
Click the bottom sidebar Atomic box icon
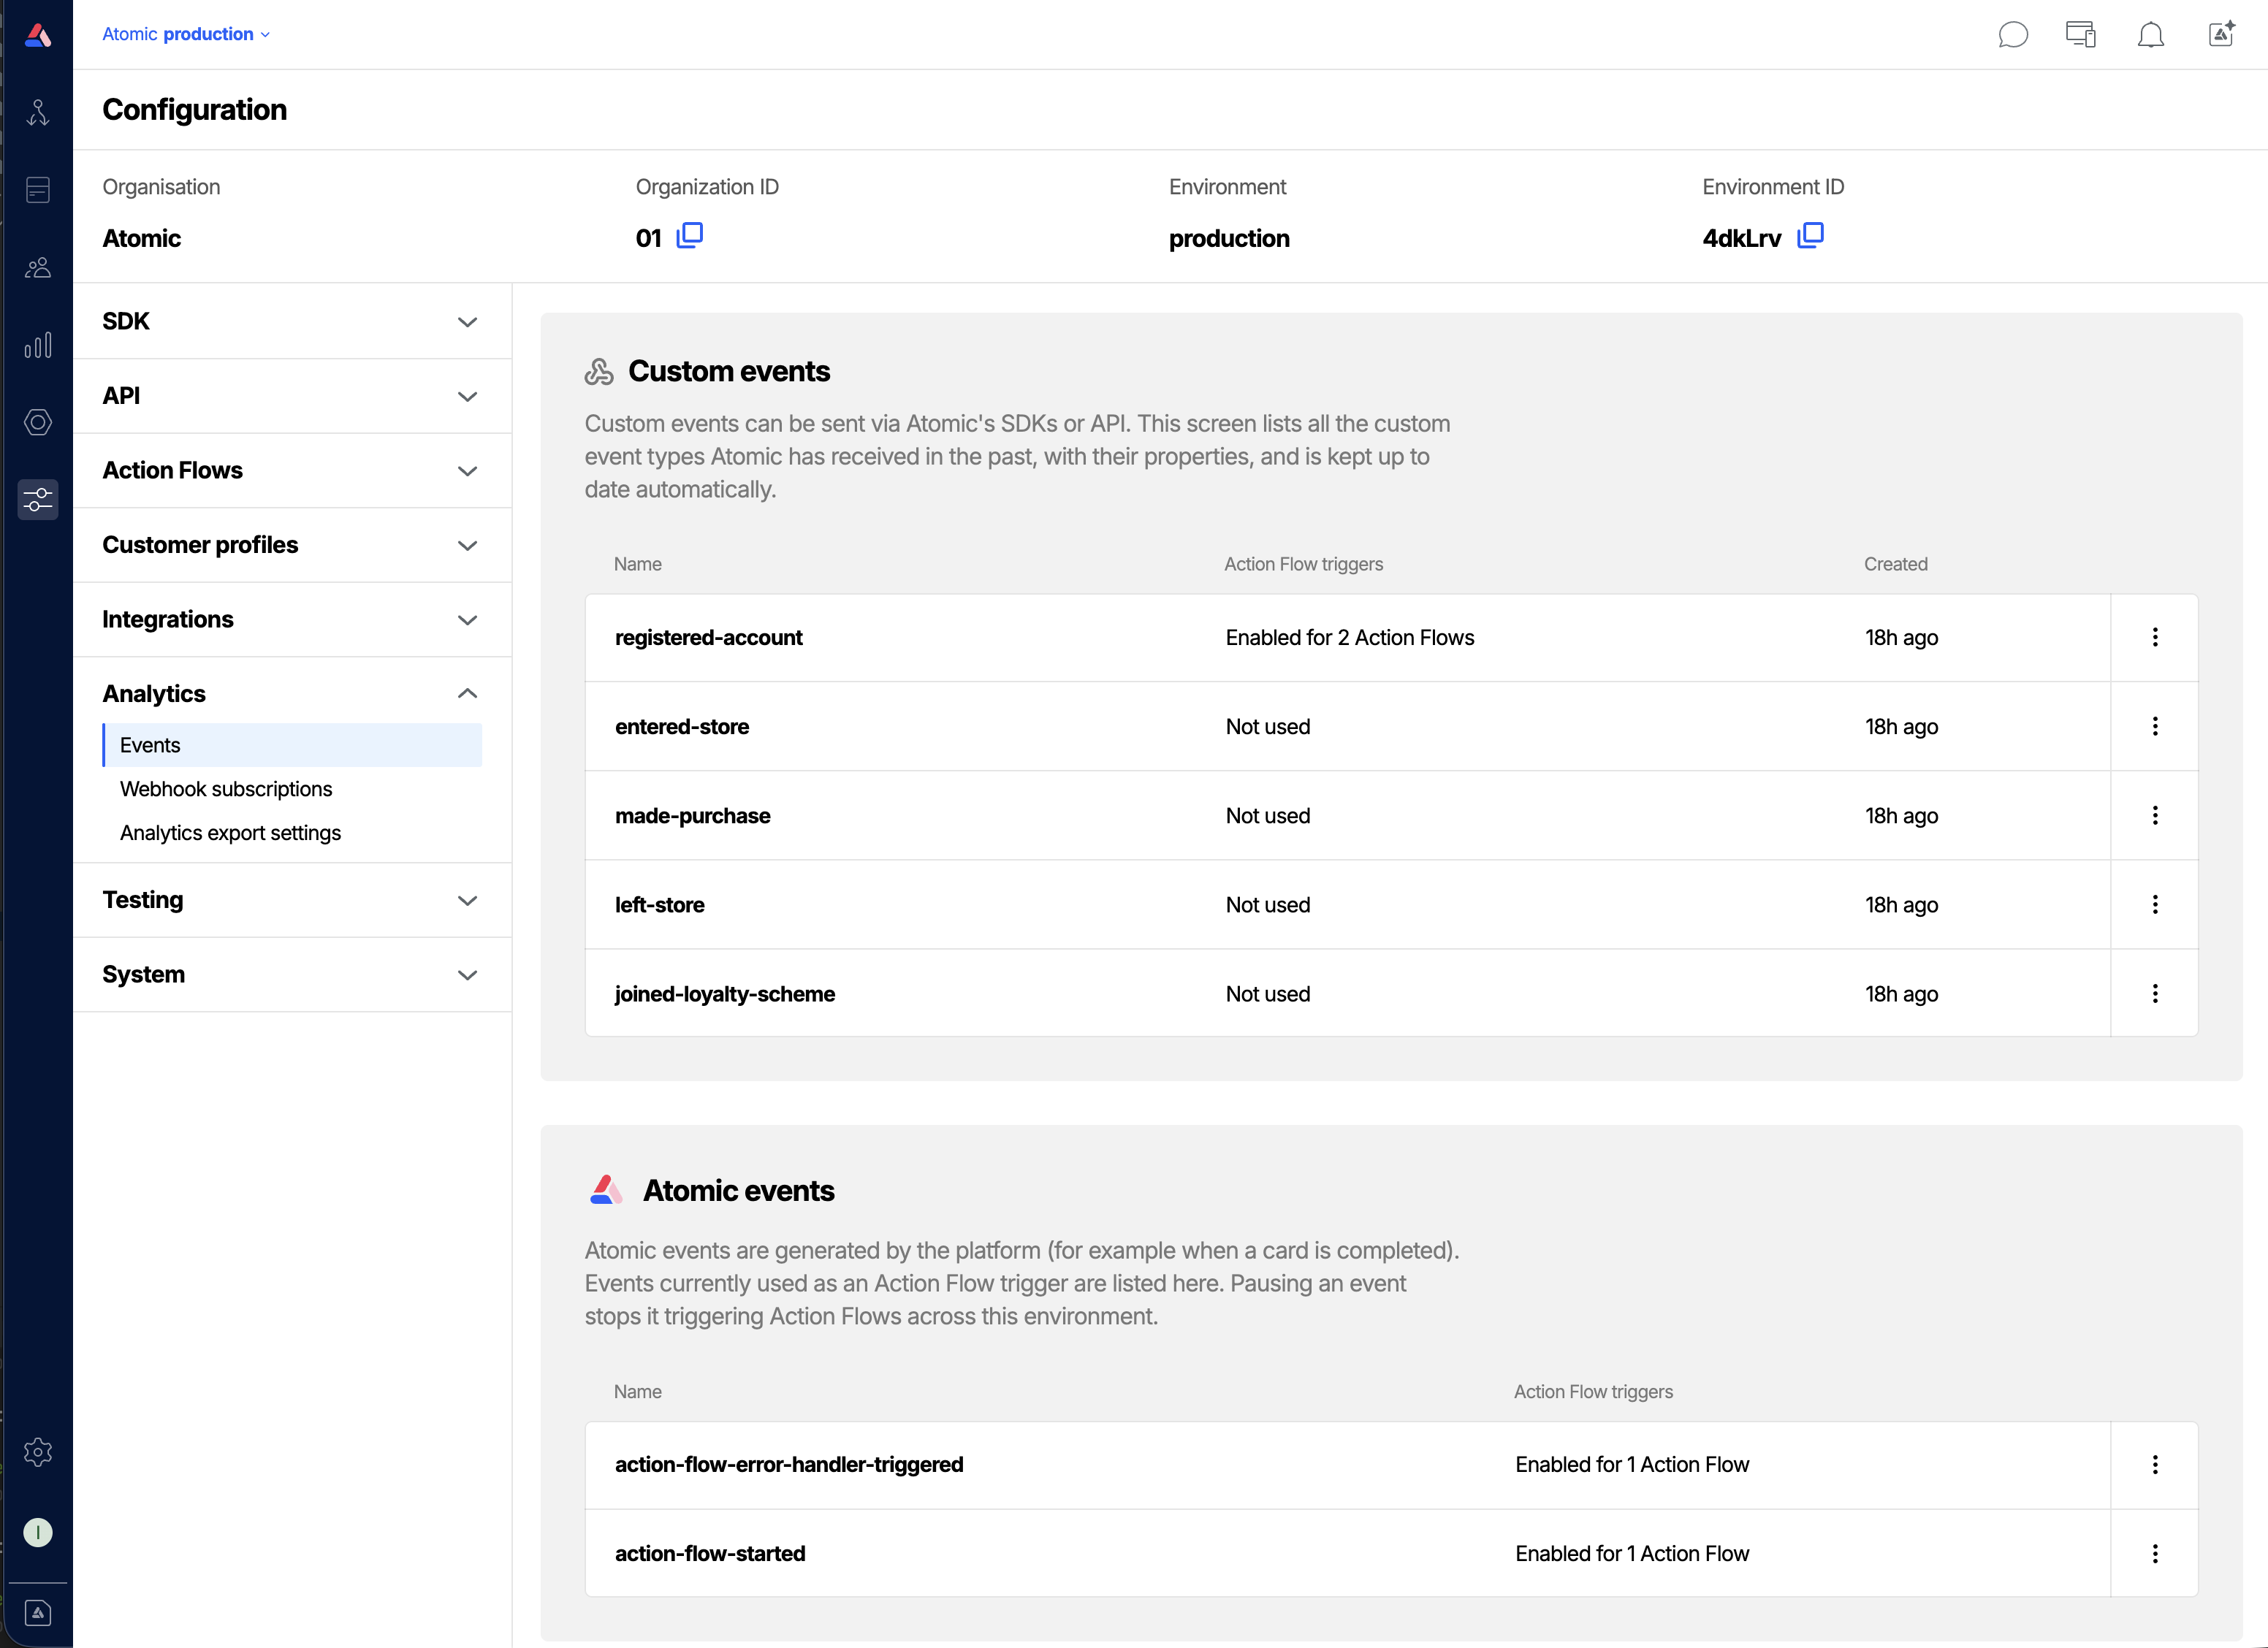[x=38, y=1613]
